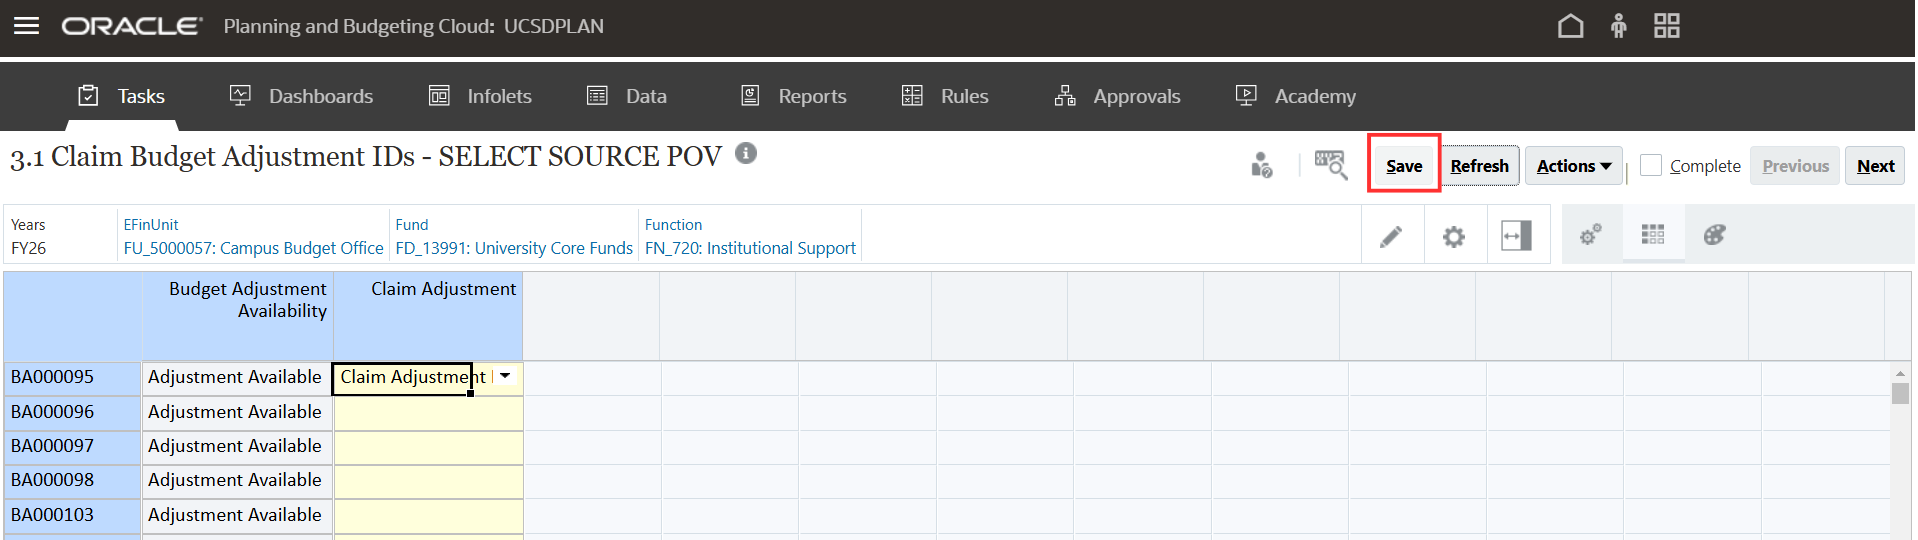Click Claim Adjustment cell for BA000096
This screenshot has height=540, width=1918.
coord(428,413)
